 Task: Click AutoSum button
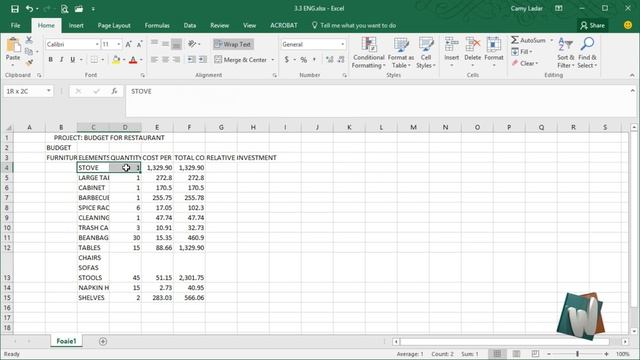[x=528, y=40]
